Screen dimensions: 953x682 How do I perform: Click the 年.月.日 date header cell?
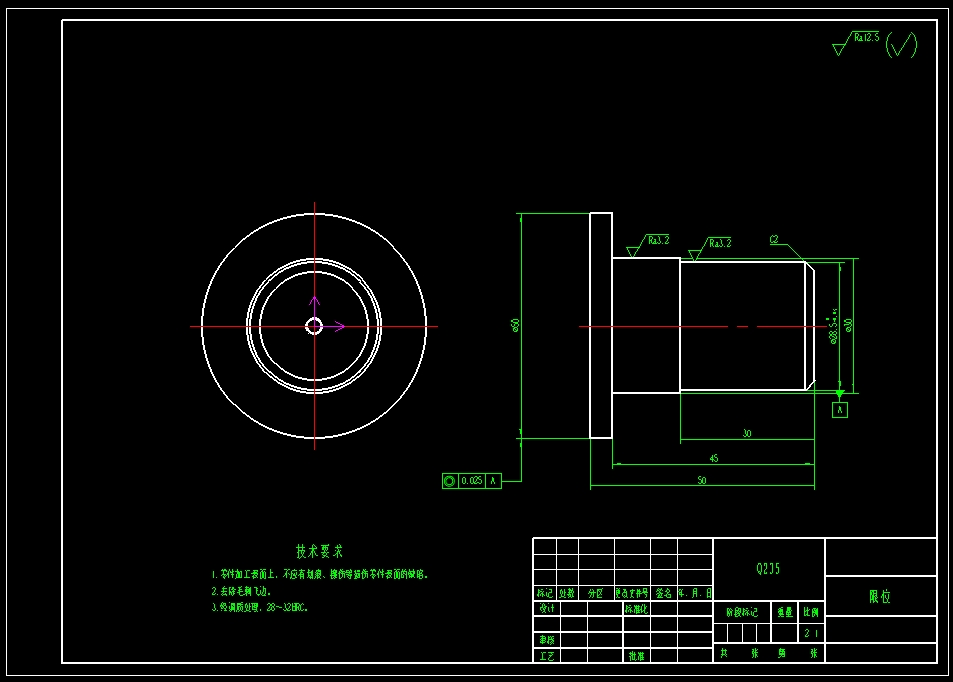coord(695,593)
